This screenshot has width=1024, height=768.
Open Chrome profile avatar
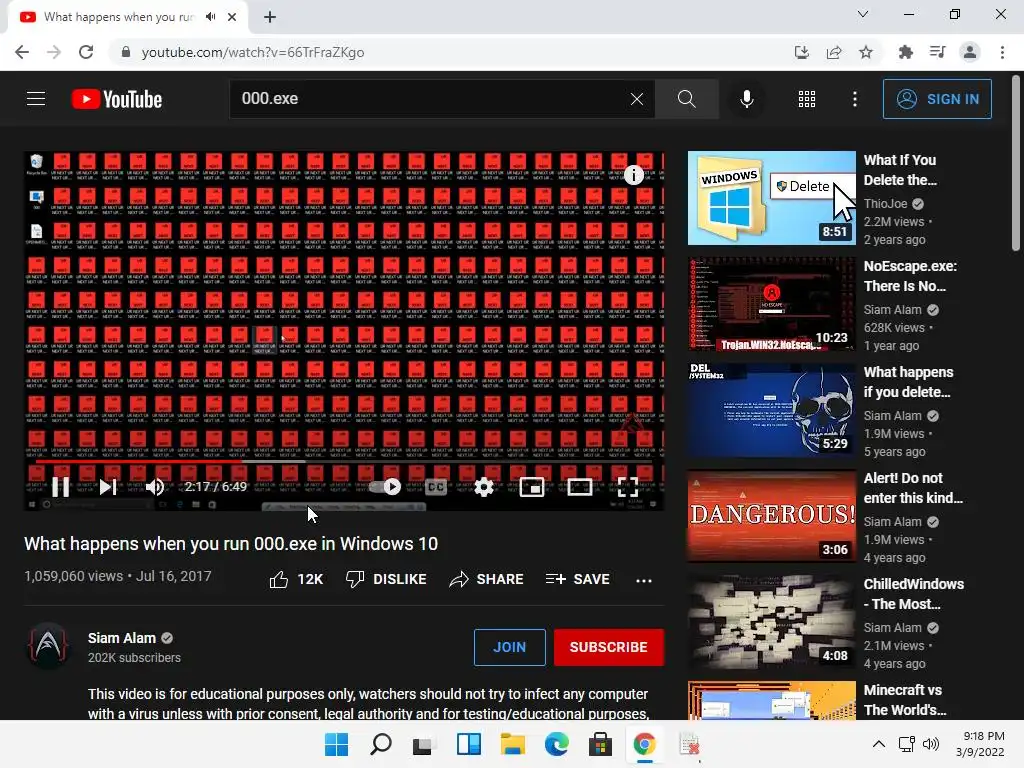[970, 52]
